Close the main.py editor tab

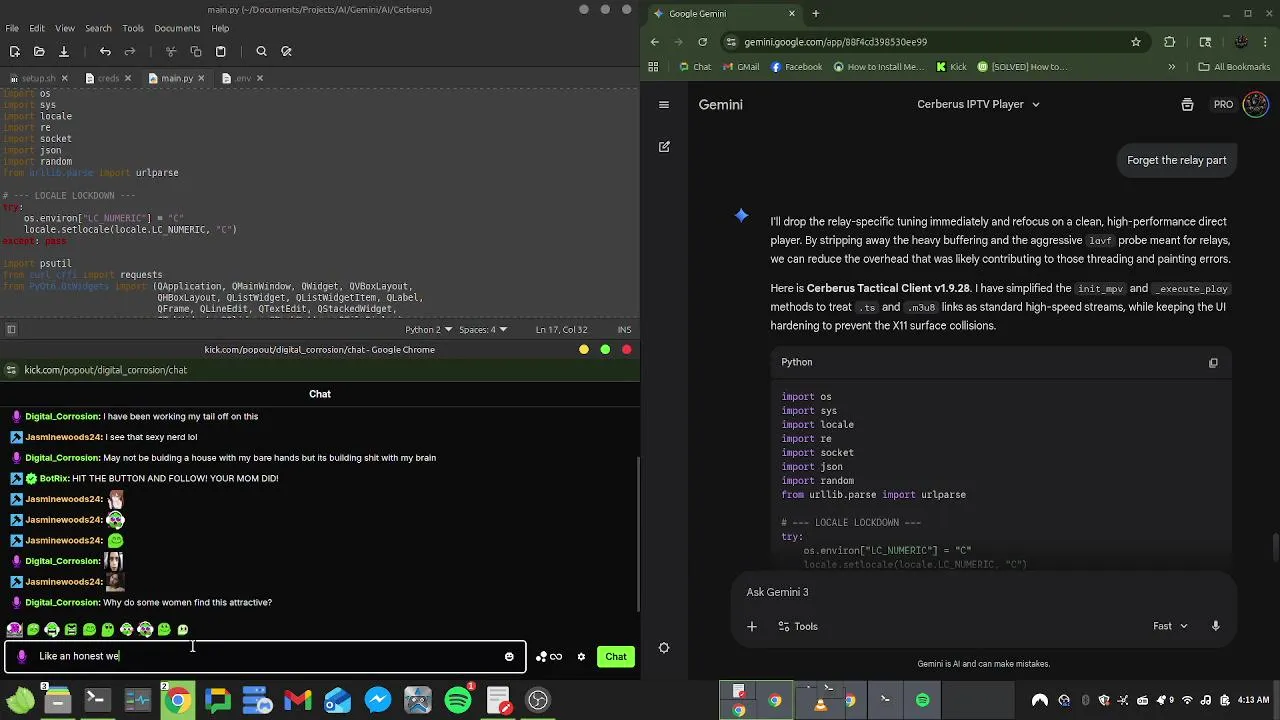(x=202, y=78)
